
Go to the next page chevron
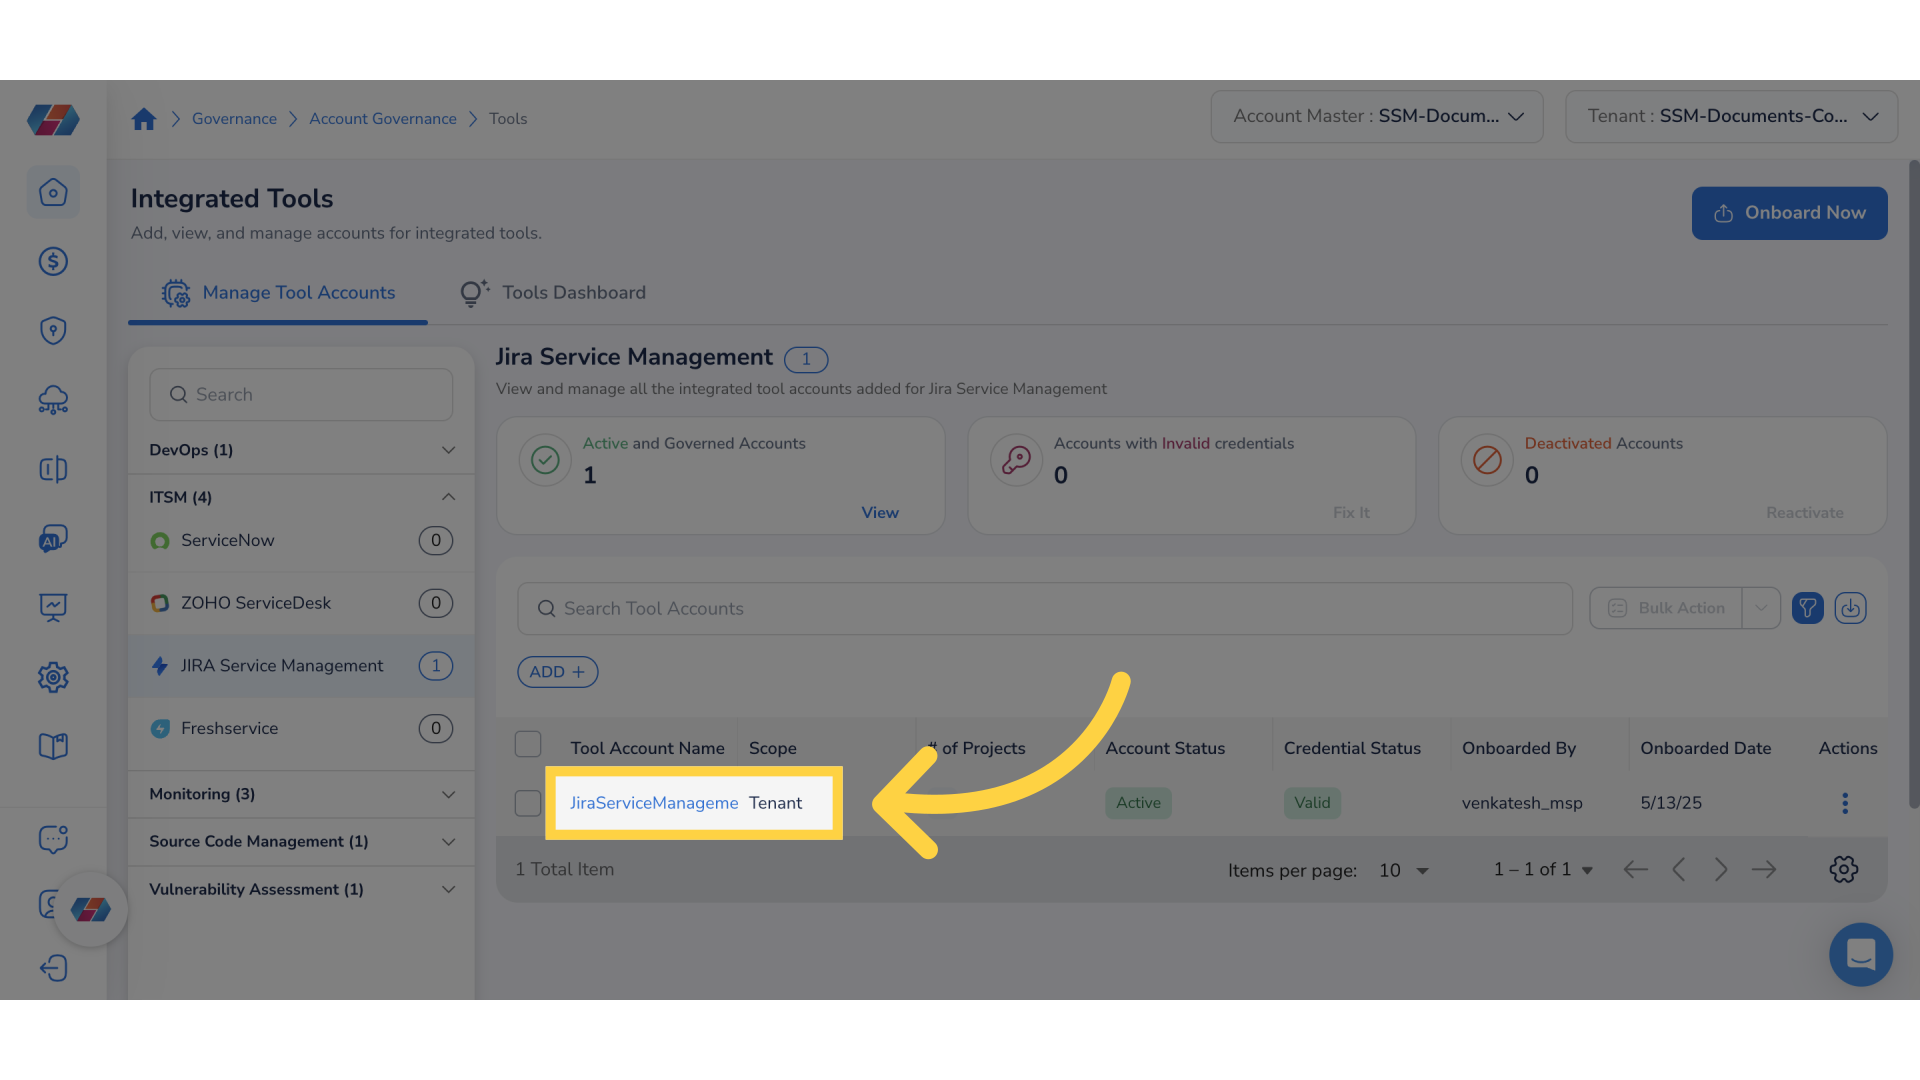[1721, 869]
